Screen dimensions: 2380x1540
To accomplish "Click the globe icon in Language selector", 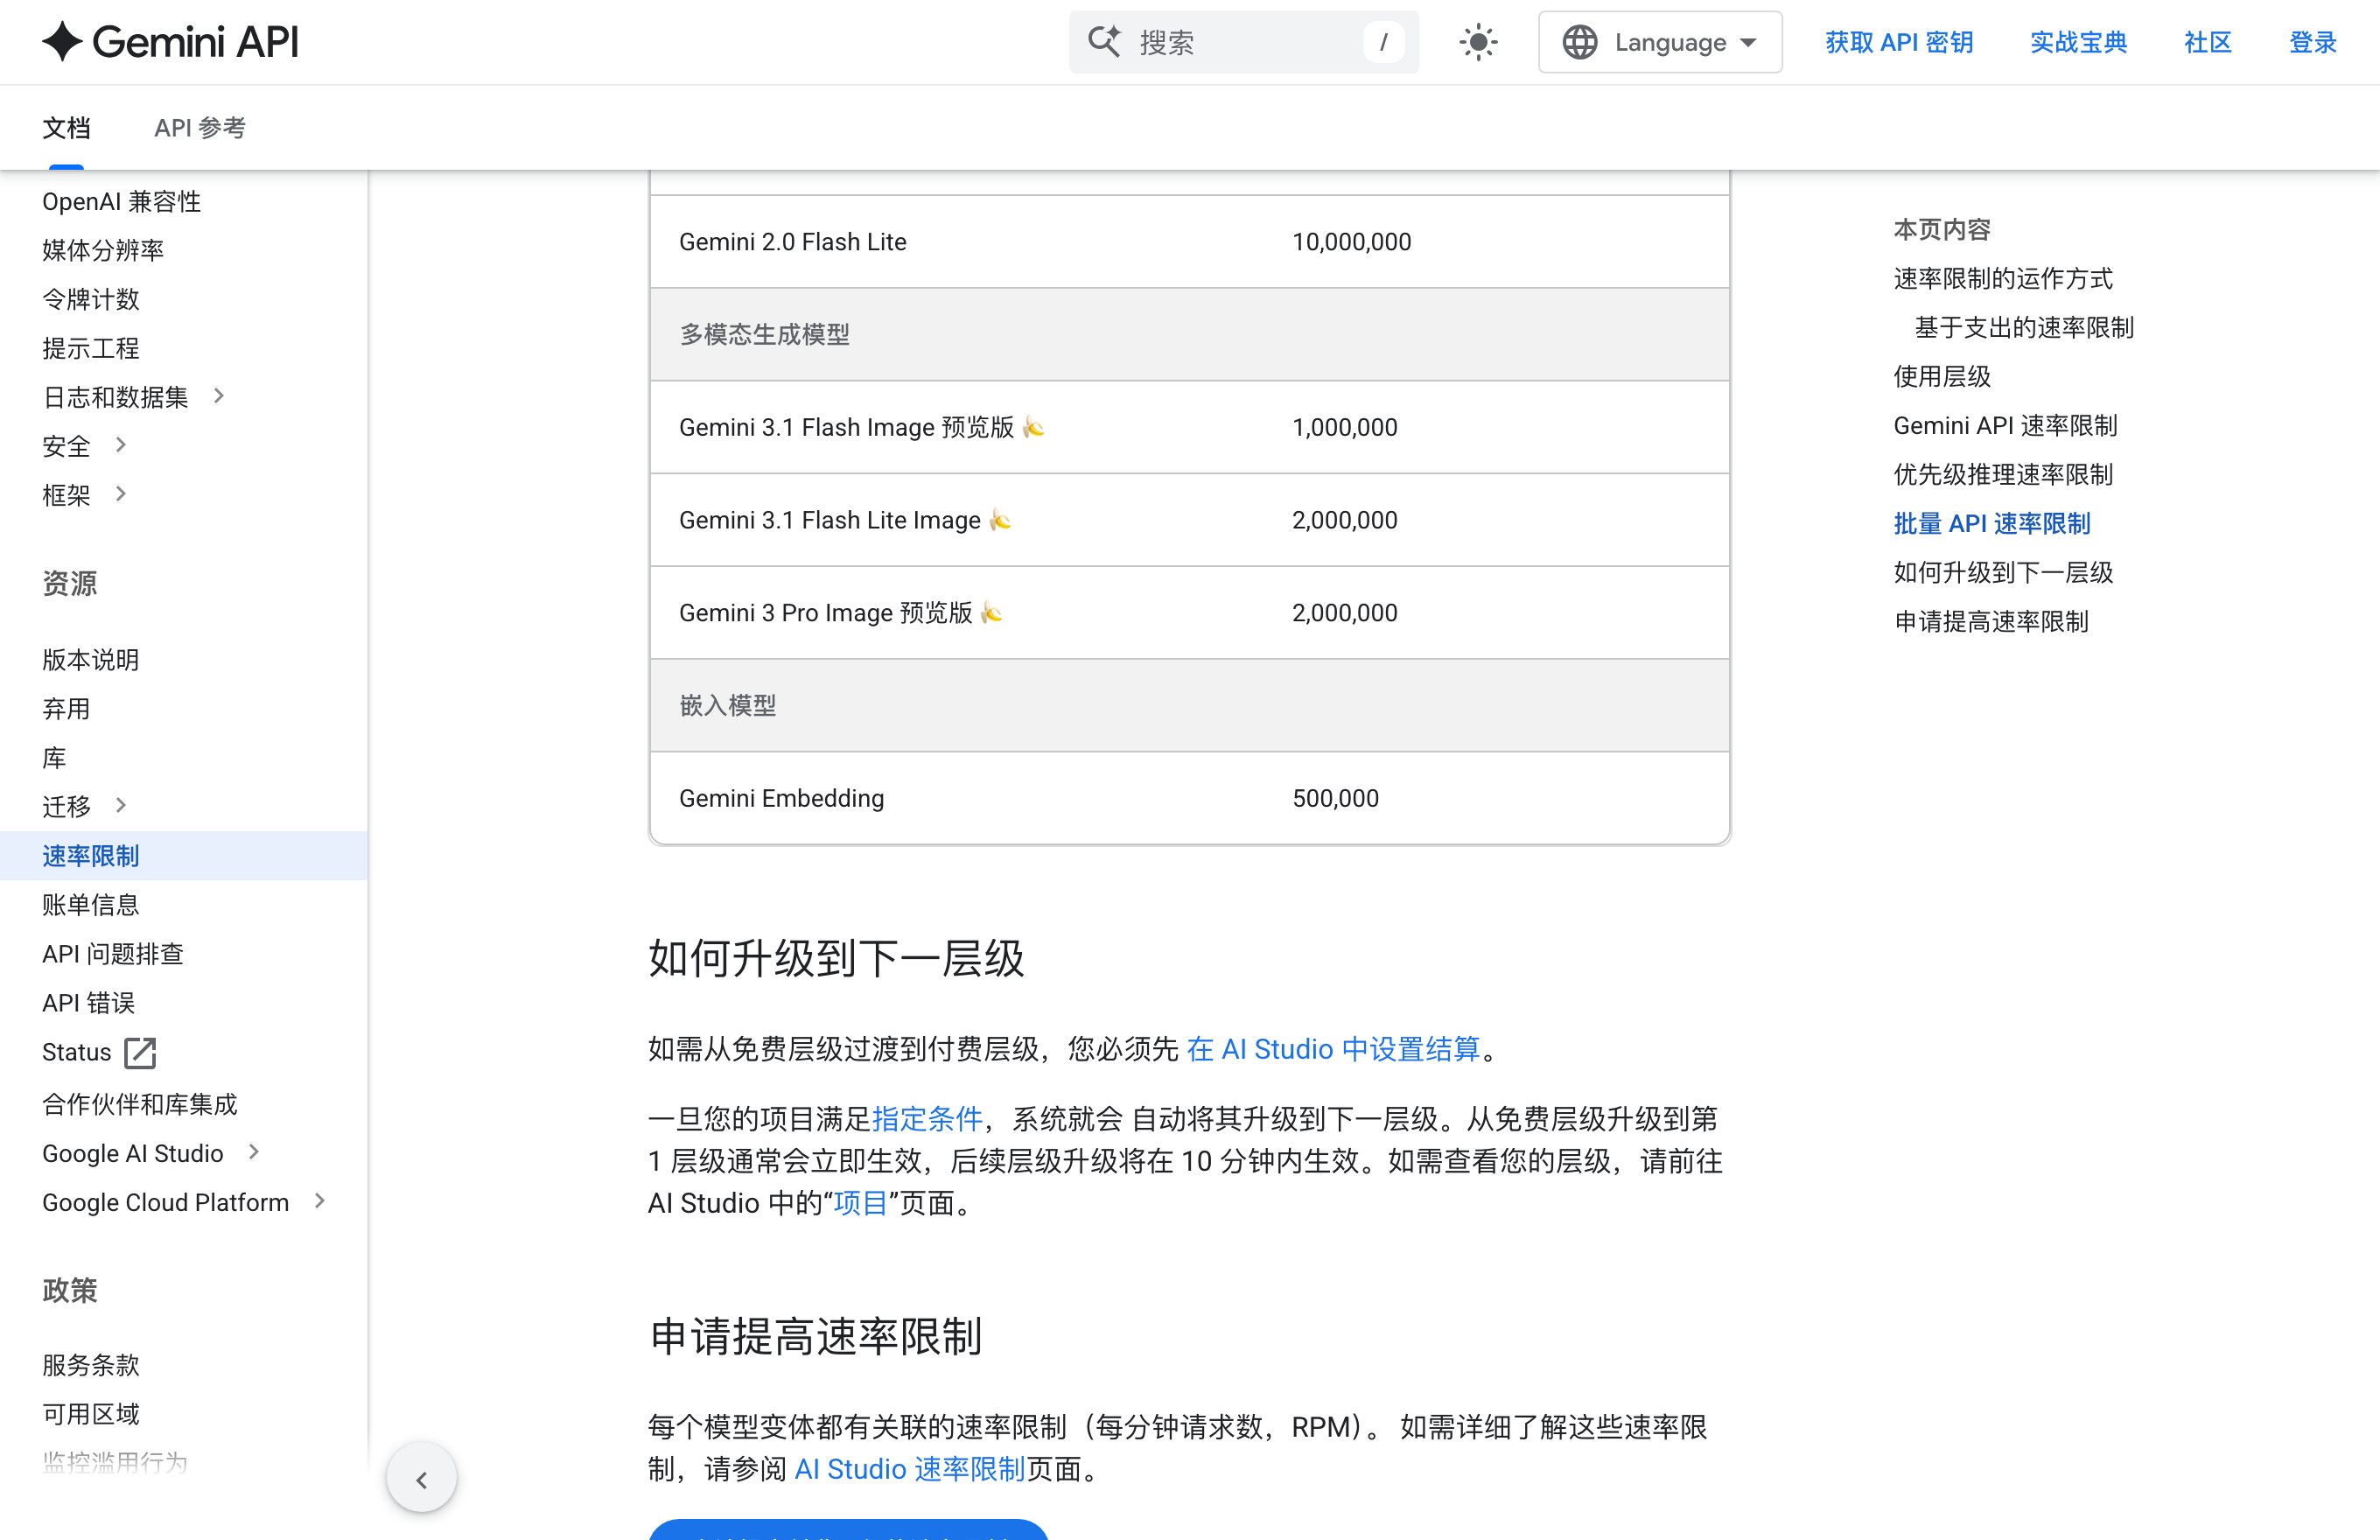I will [1580, 42].
